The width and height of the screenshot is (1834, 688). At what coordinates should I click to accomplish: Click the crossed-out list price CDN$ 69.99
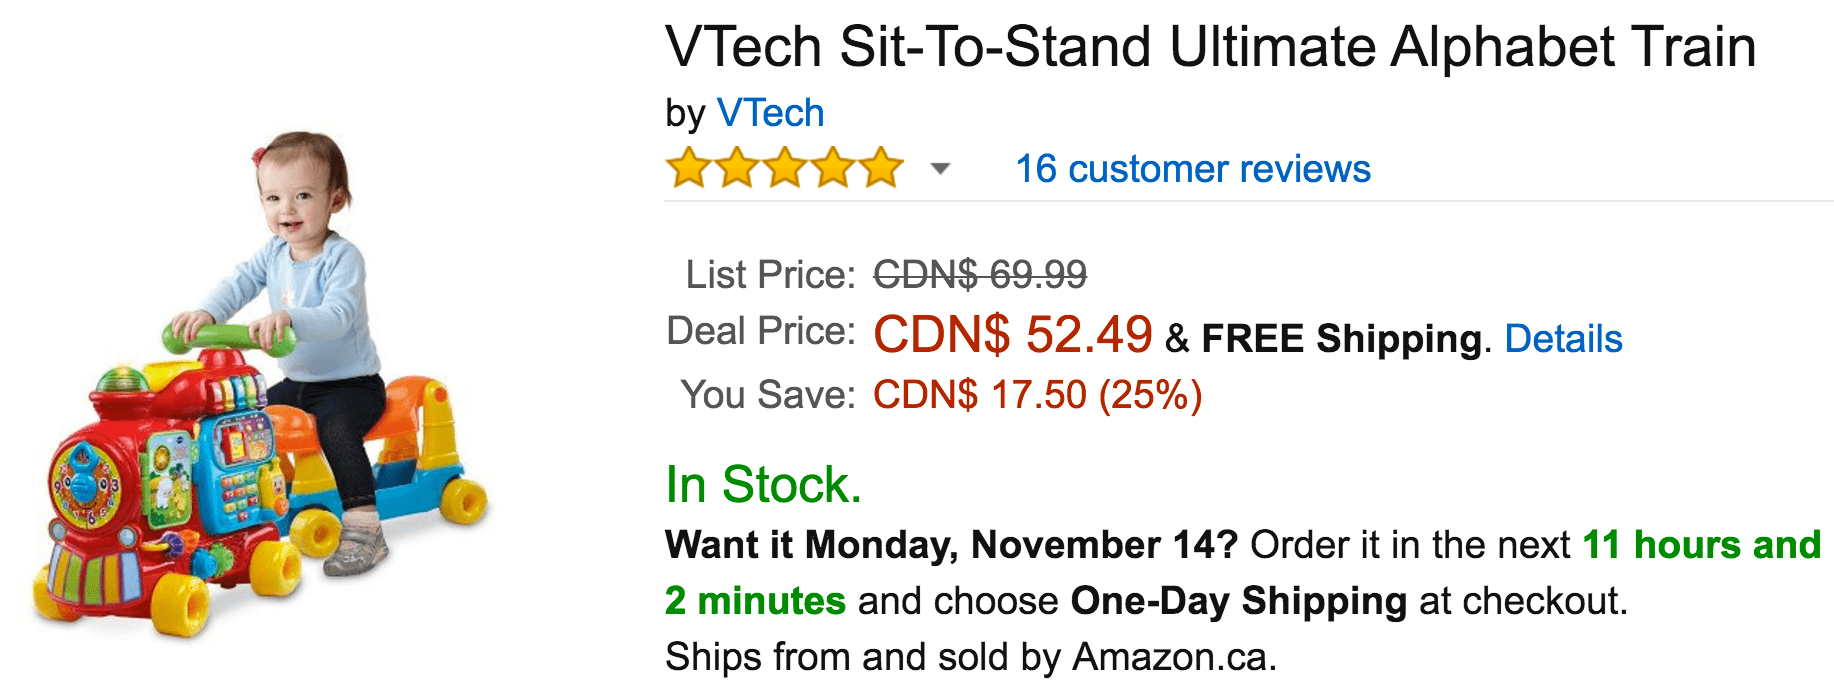tap(980, 274)
